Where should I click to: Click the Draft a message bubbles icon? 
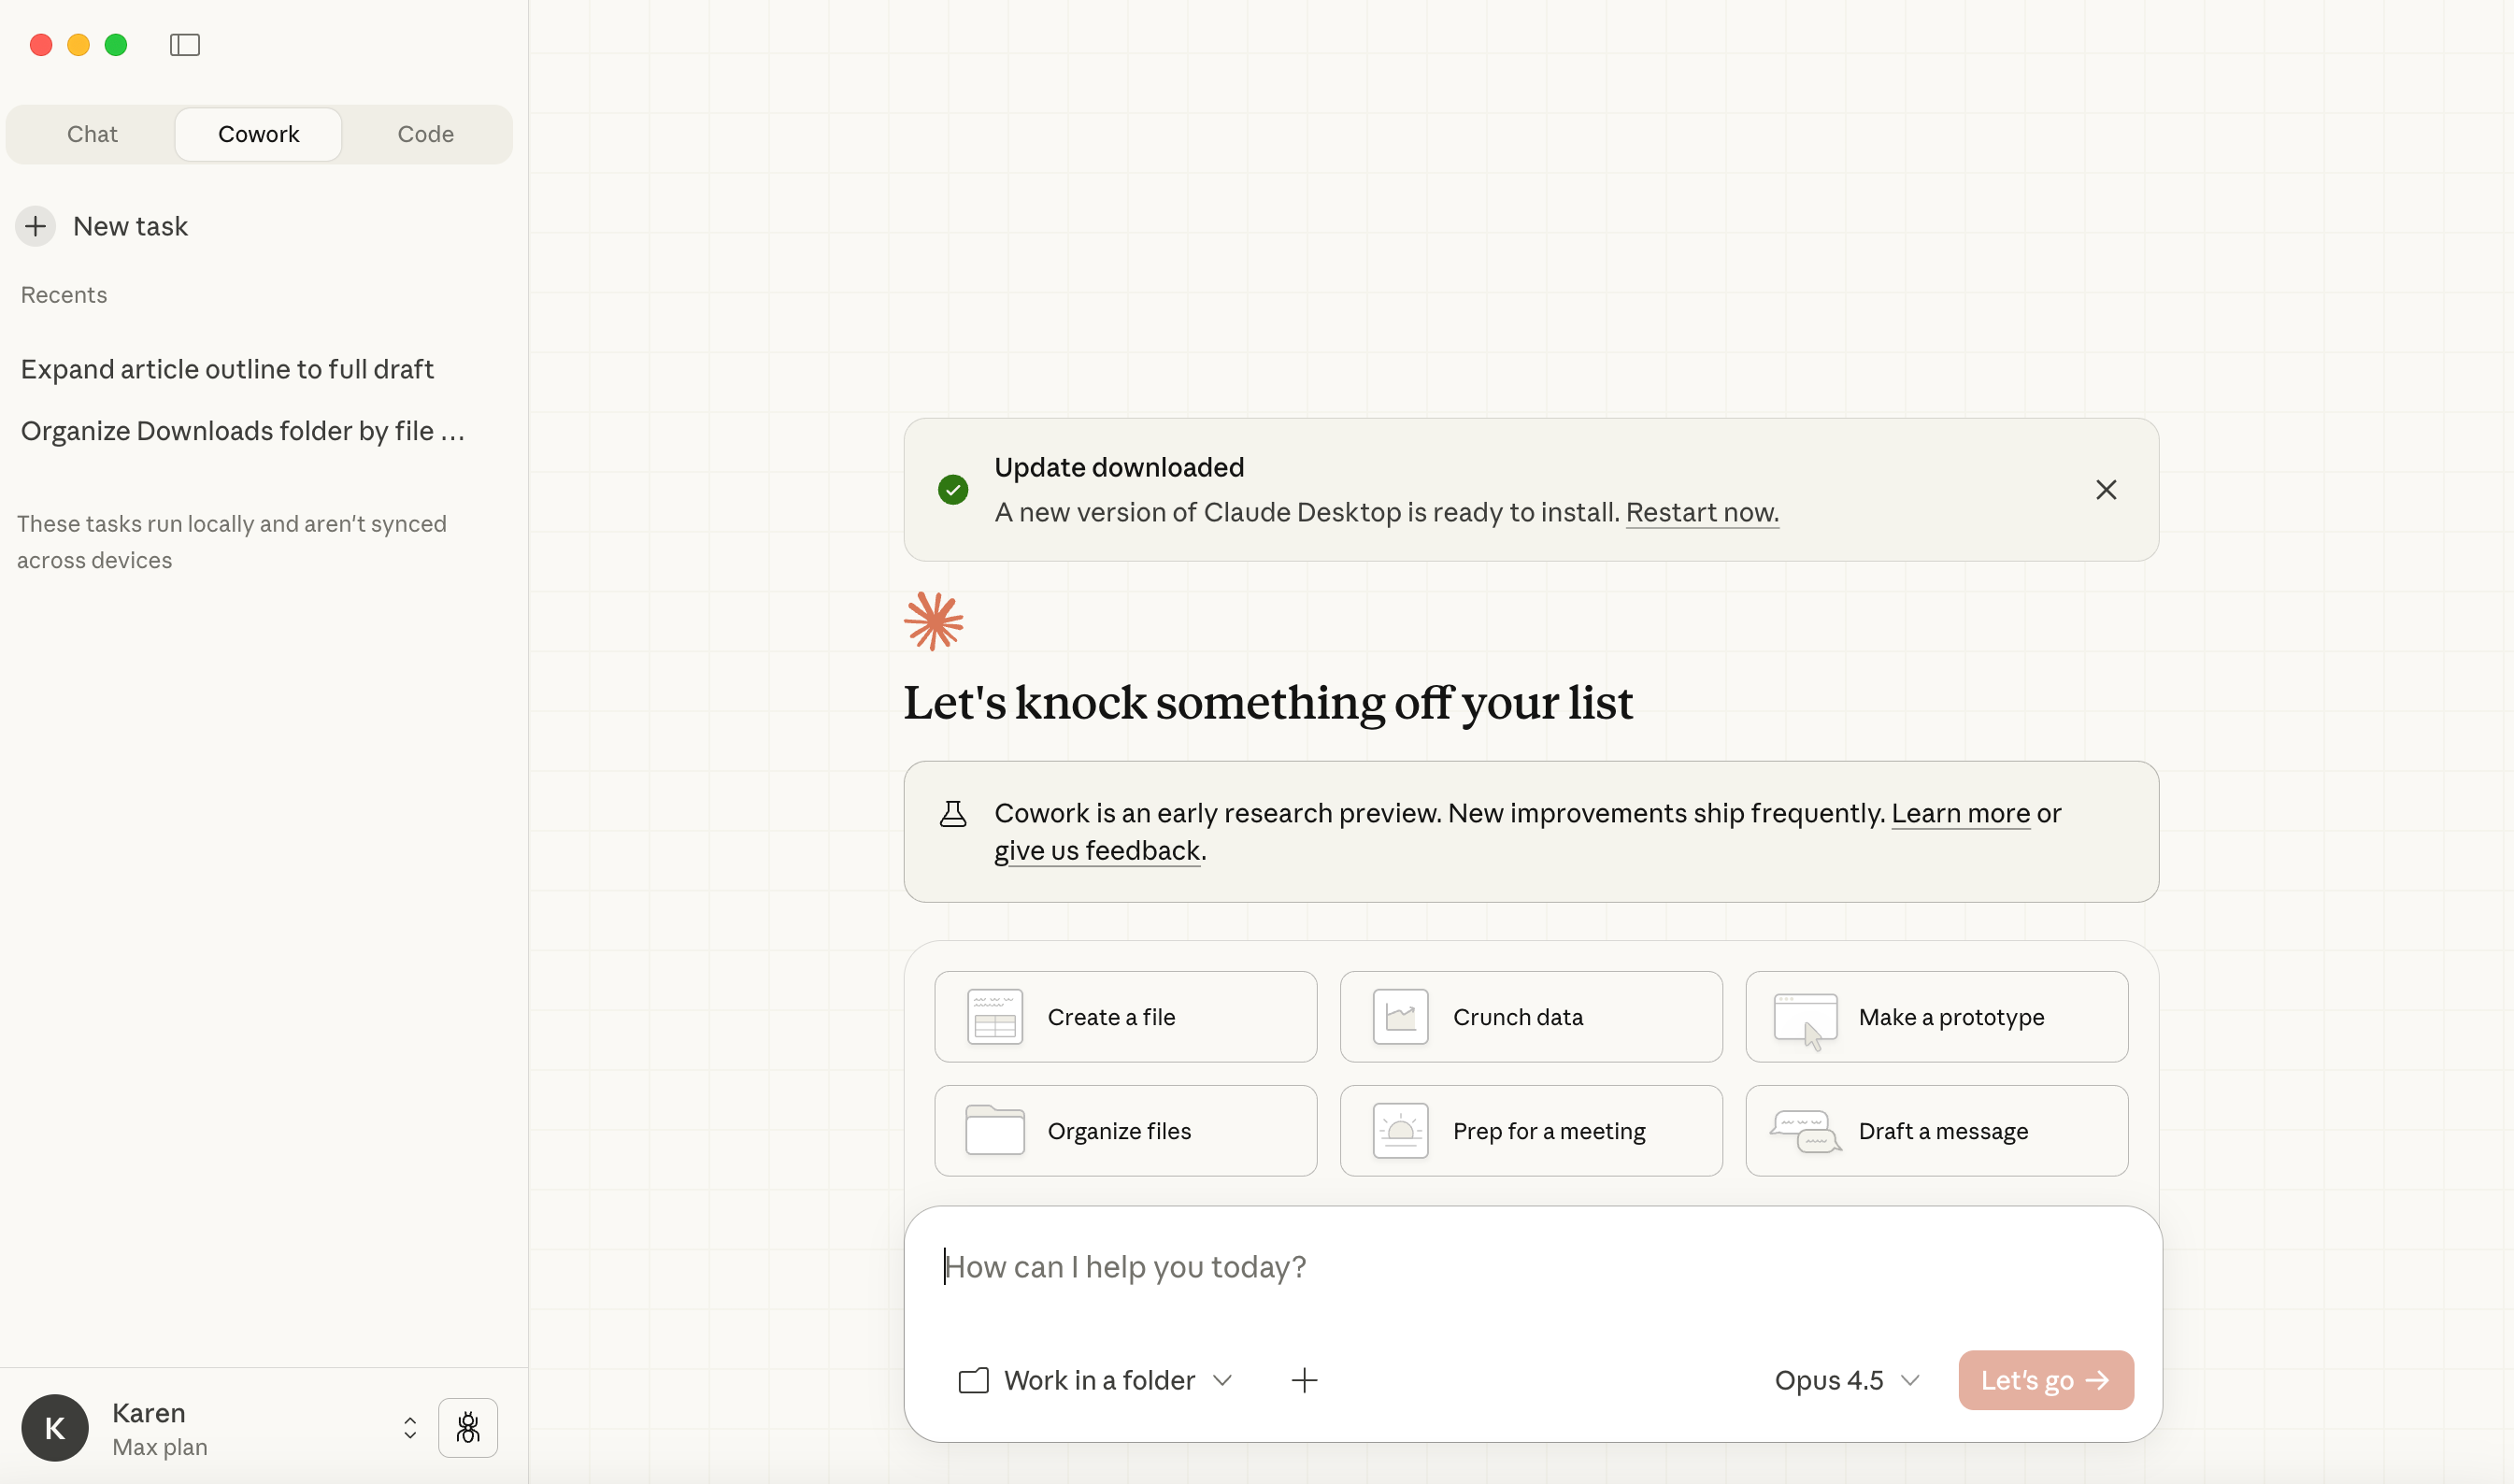(x=1805, y=1131)
